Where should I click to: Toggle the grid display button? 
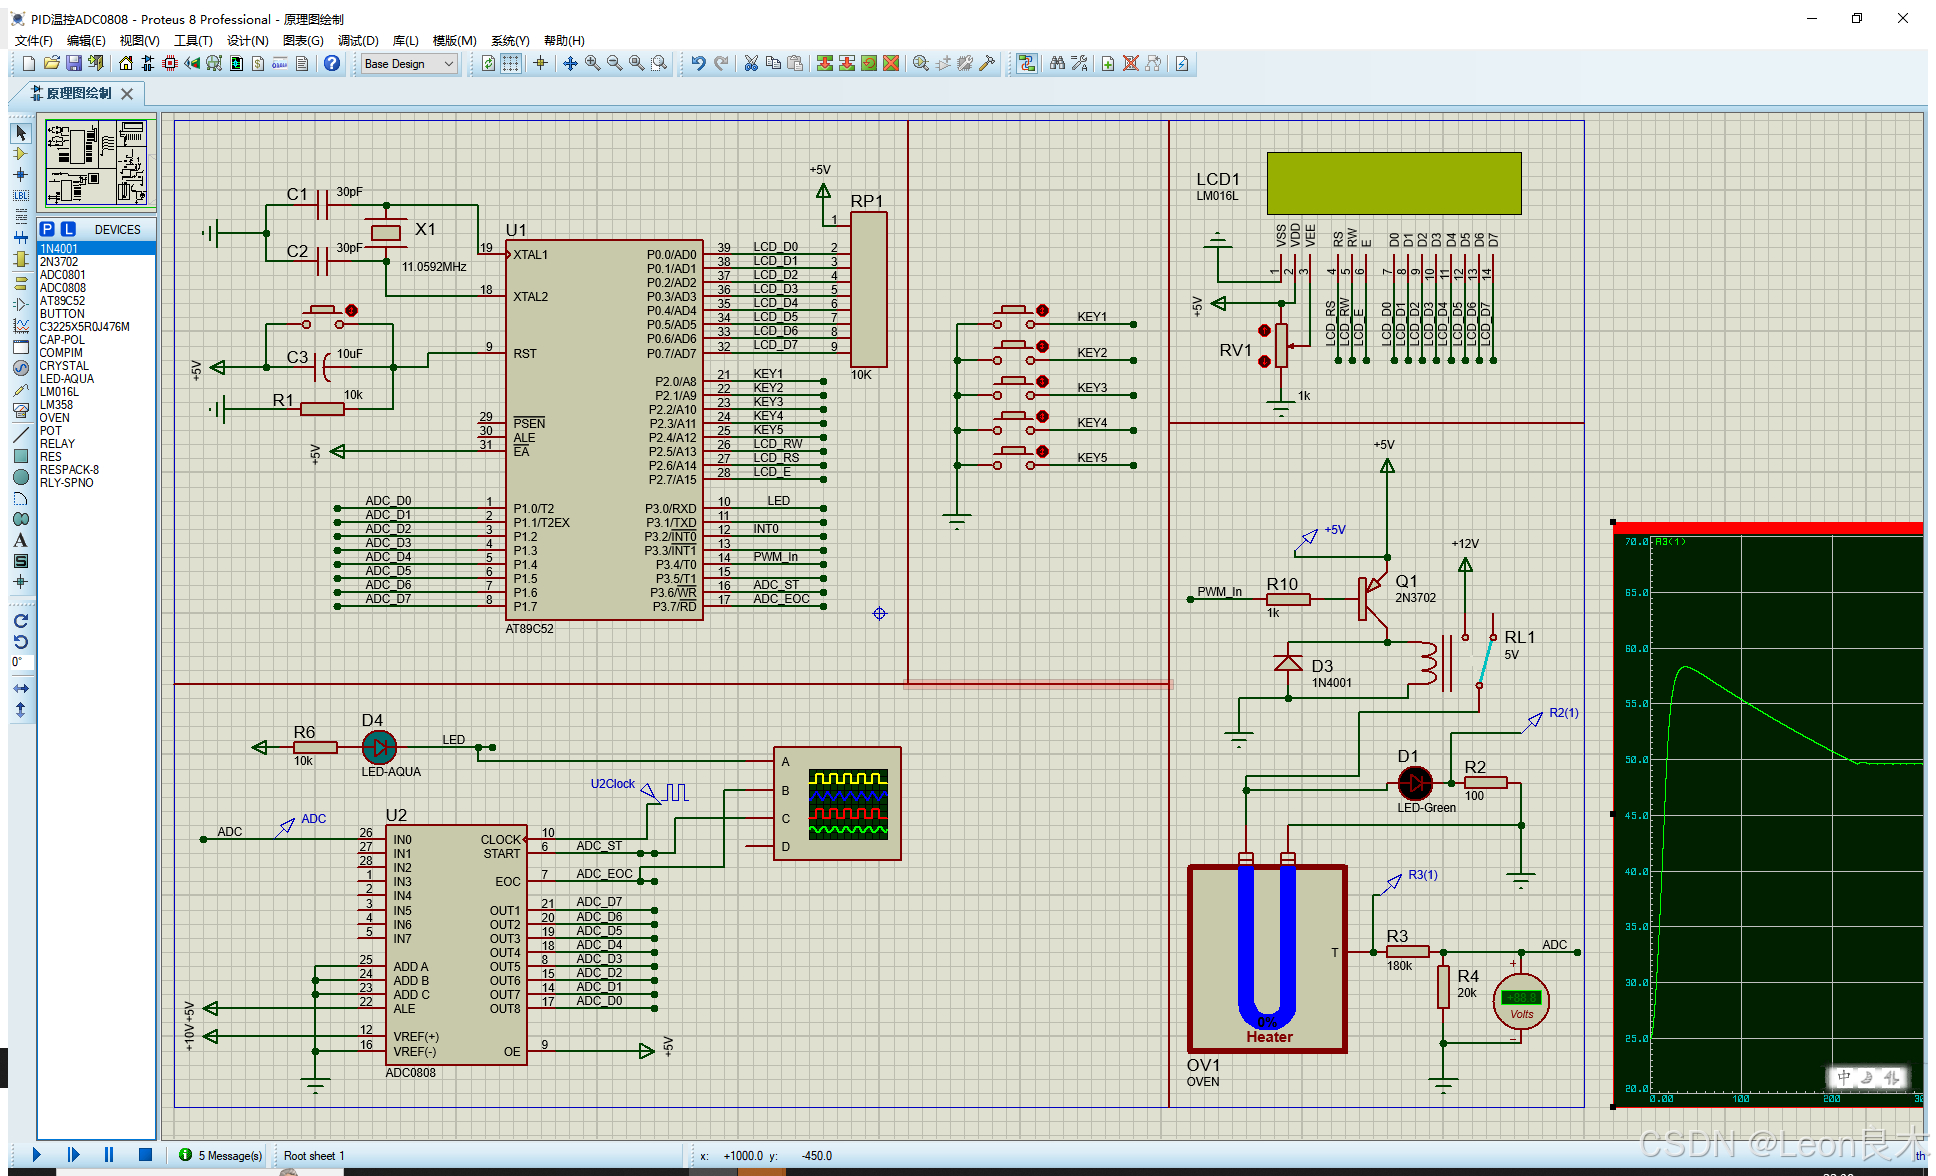pyautogui.click(x=511, y=63)
